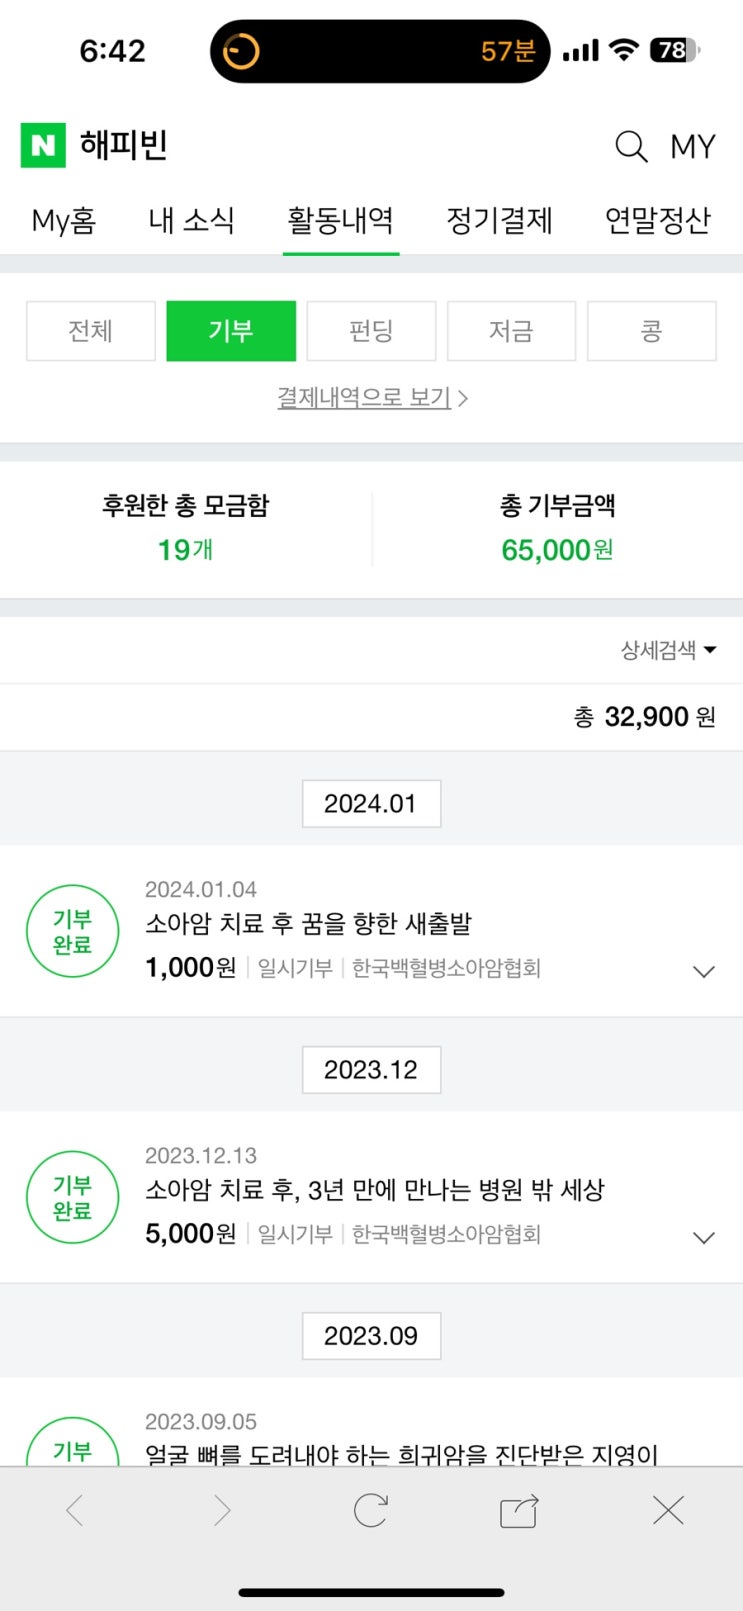Open the MY page link
The image size is (743, 1611).
point(693,147)
